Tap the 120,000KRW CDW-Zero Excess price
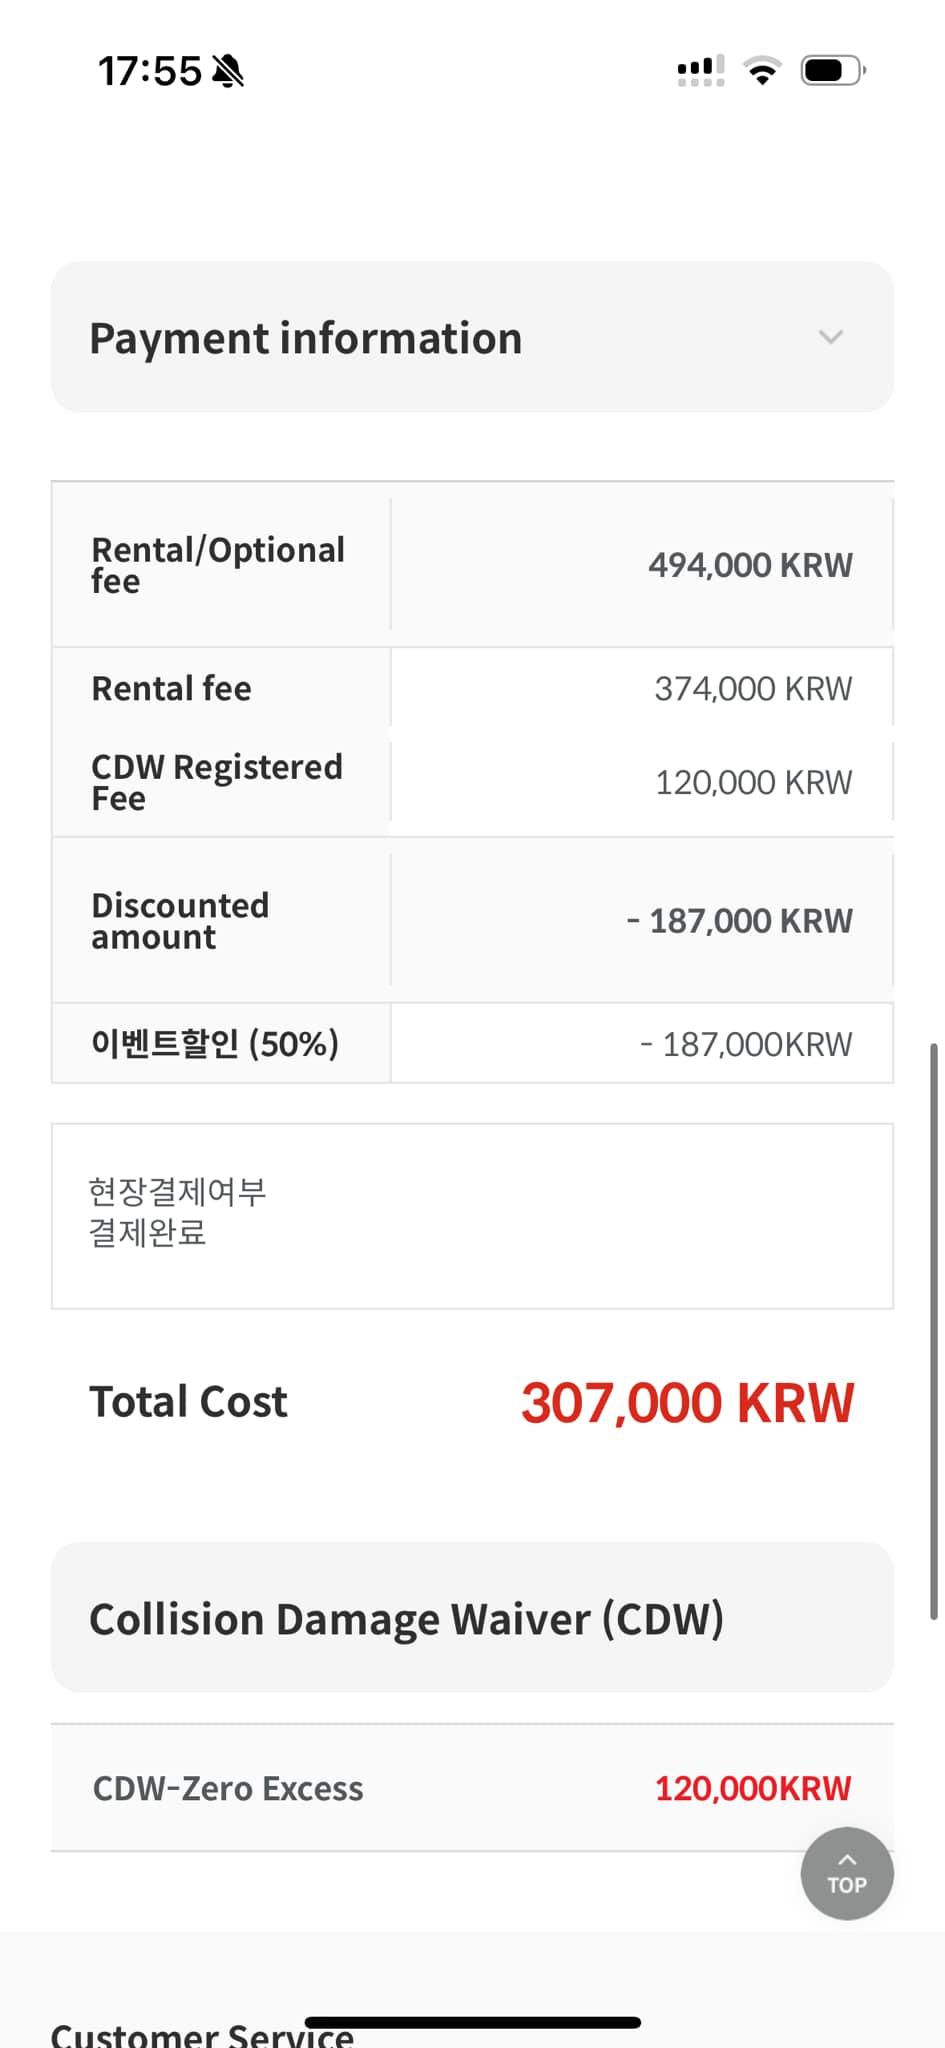The width and height of the screenshot is (945, 2048). pos(752,1788)
